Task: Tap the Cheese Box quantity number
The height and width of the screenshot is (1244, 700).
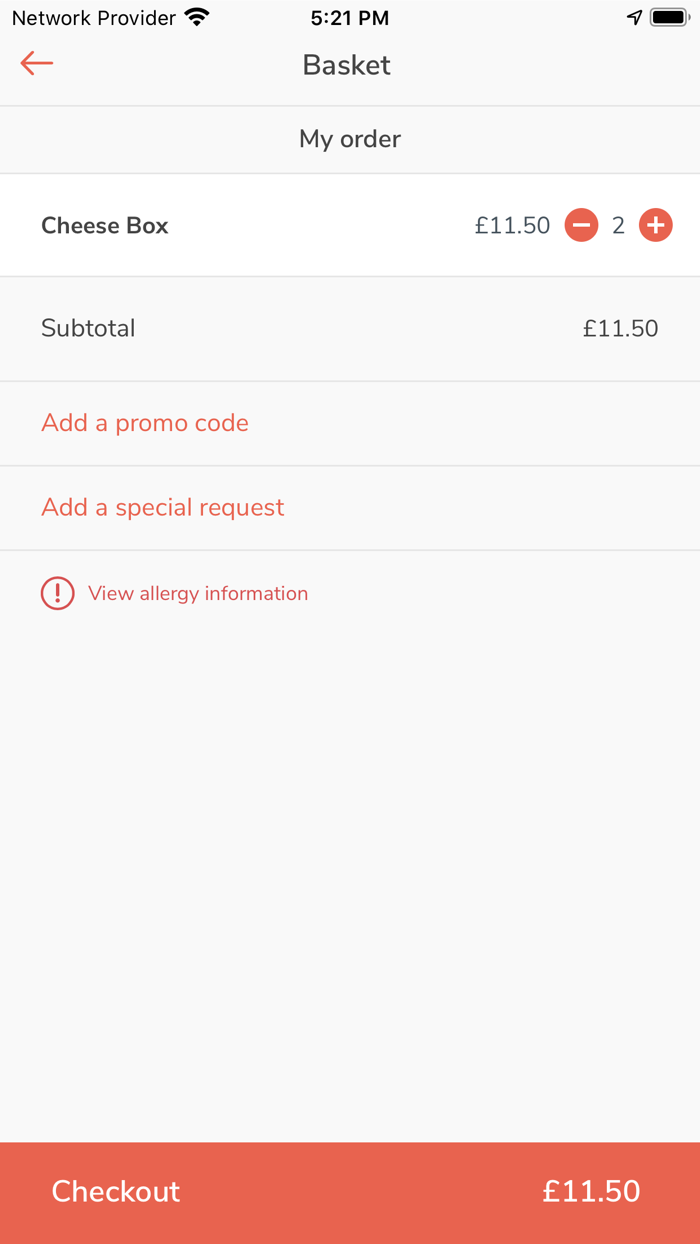Action: click(x=618, y=226)
